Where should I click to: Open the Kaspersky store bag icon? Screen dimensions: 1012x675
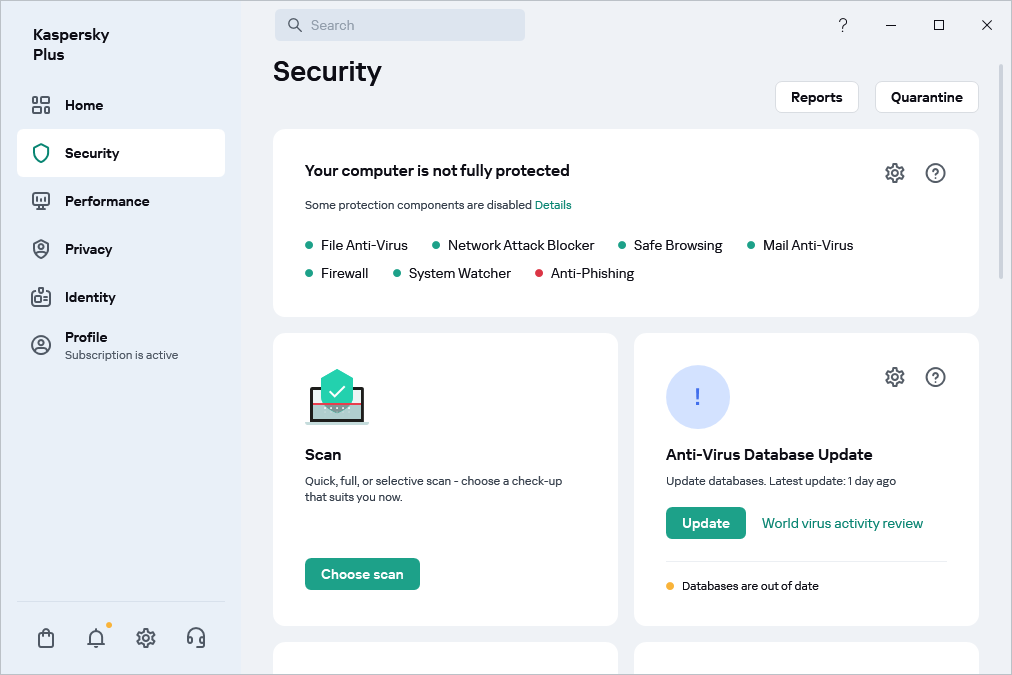(45, 637)
